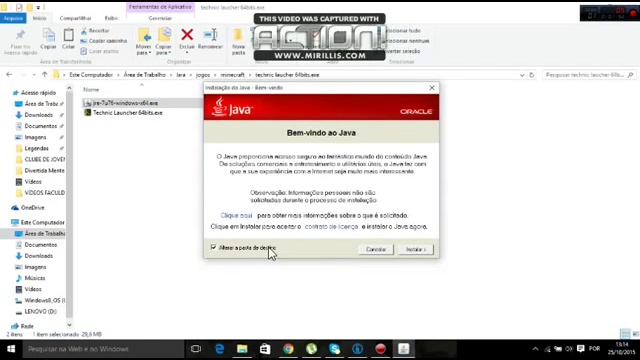Click the Colar clipboard icon

[69, 36]
